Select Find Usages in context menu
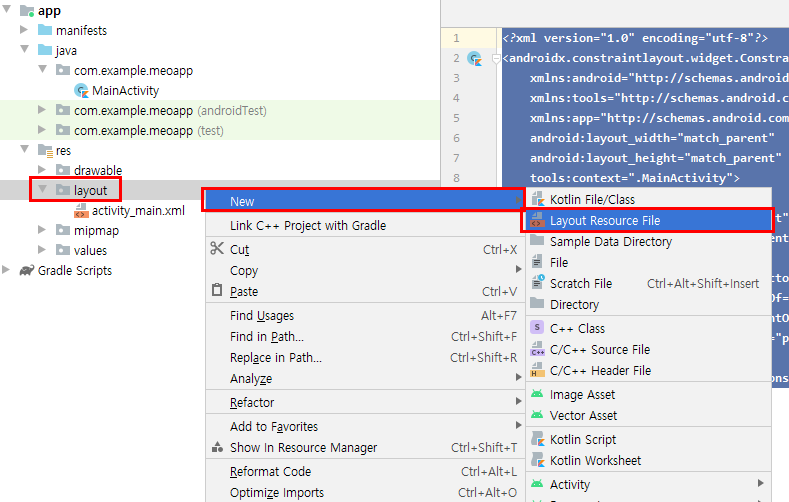This screenshot has width=789, height=502. click(x=364, y=315)
